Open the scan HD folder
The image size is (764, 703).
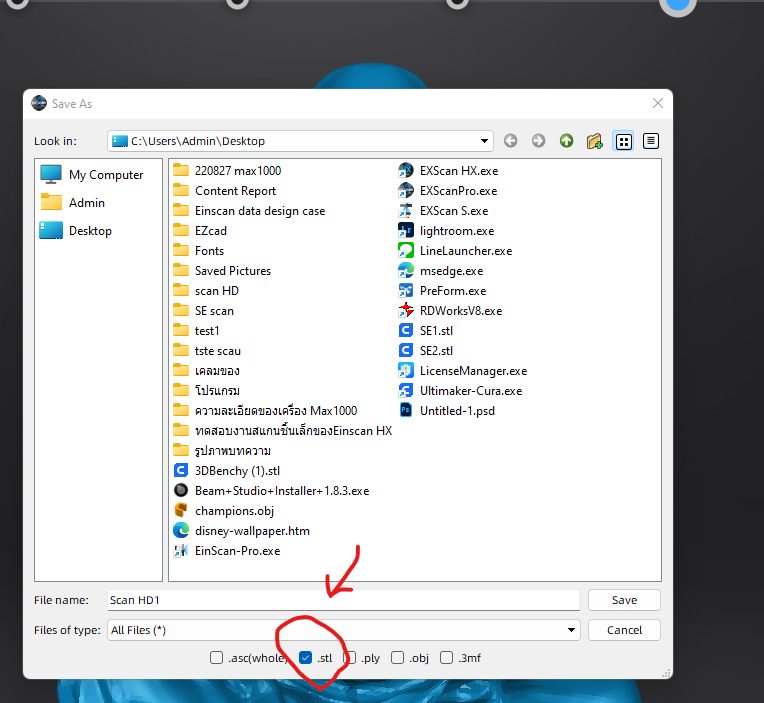[206, 290]
